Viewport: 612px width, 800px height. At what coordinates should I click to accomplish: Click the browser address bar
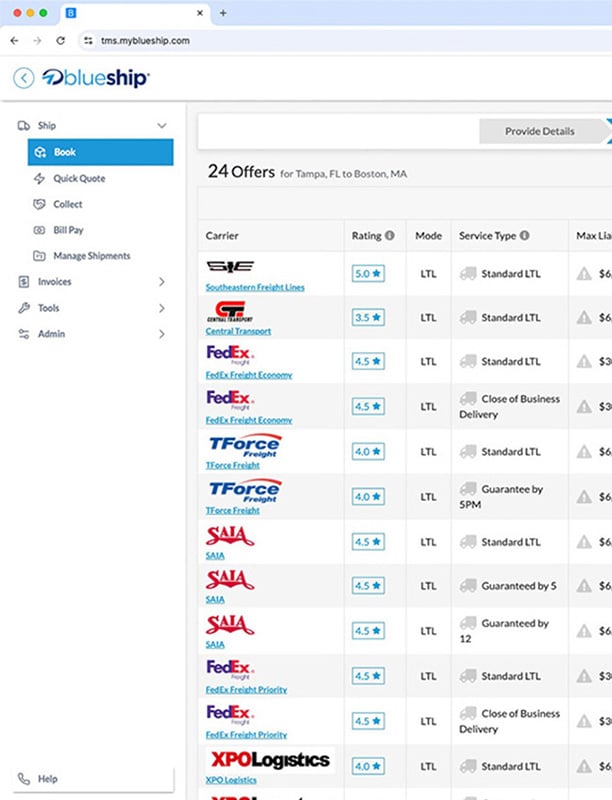[x=300, y=41]
